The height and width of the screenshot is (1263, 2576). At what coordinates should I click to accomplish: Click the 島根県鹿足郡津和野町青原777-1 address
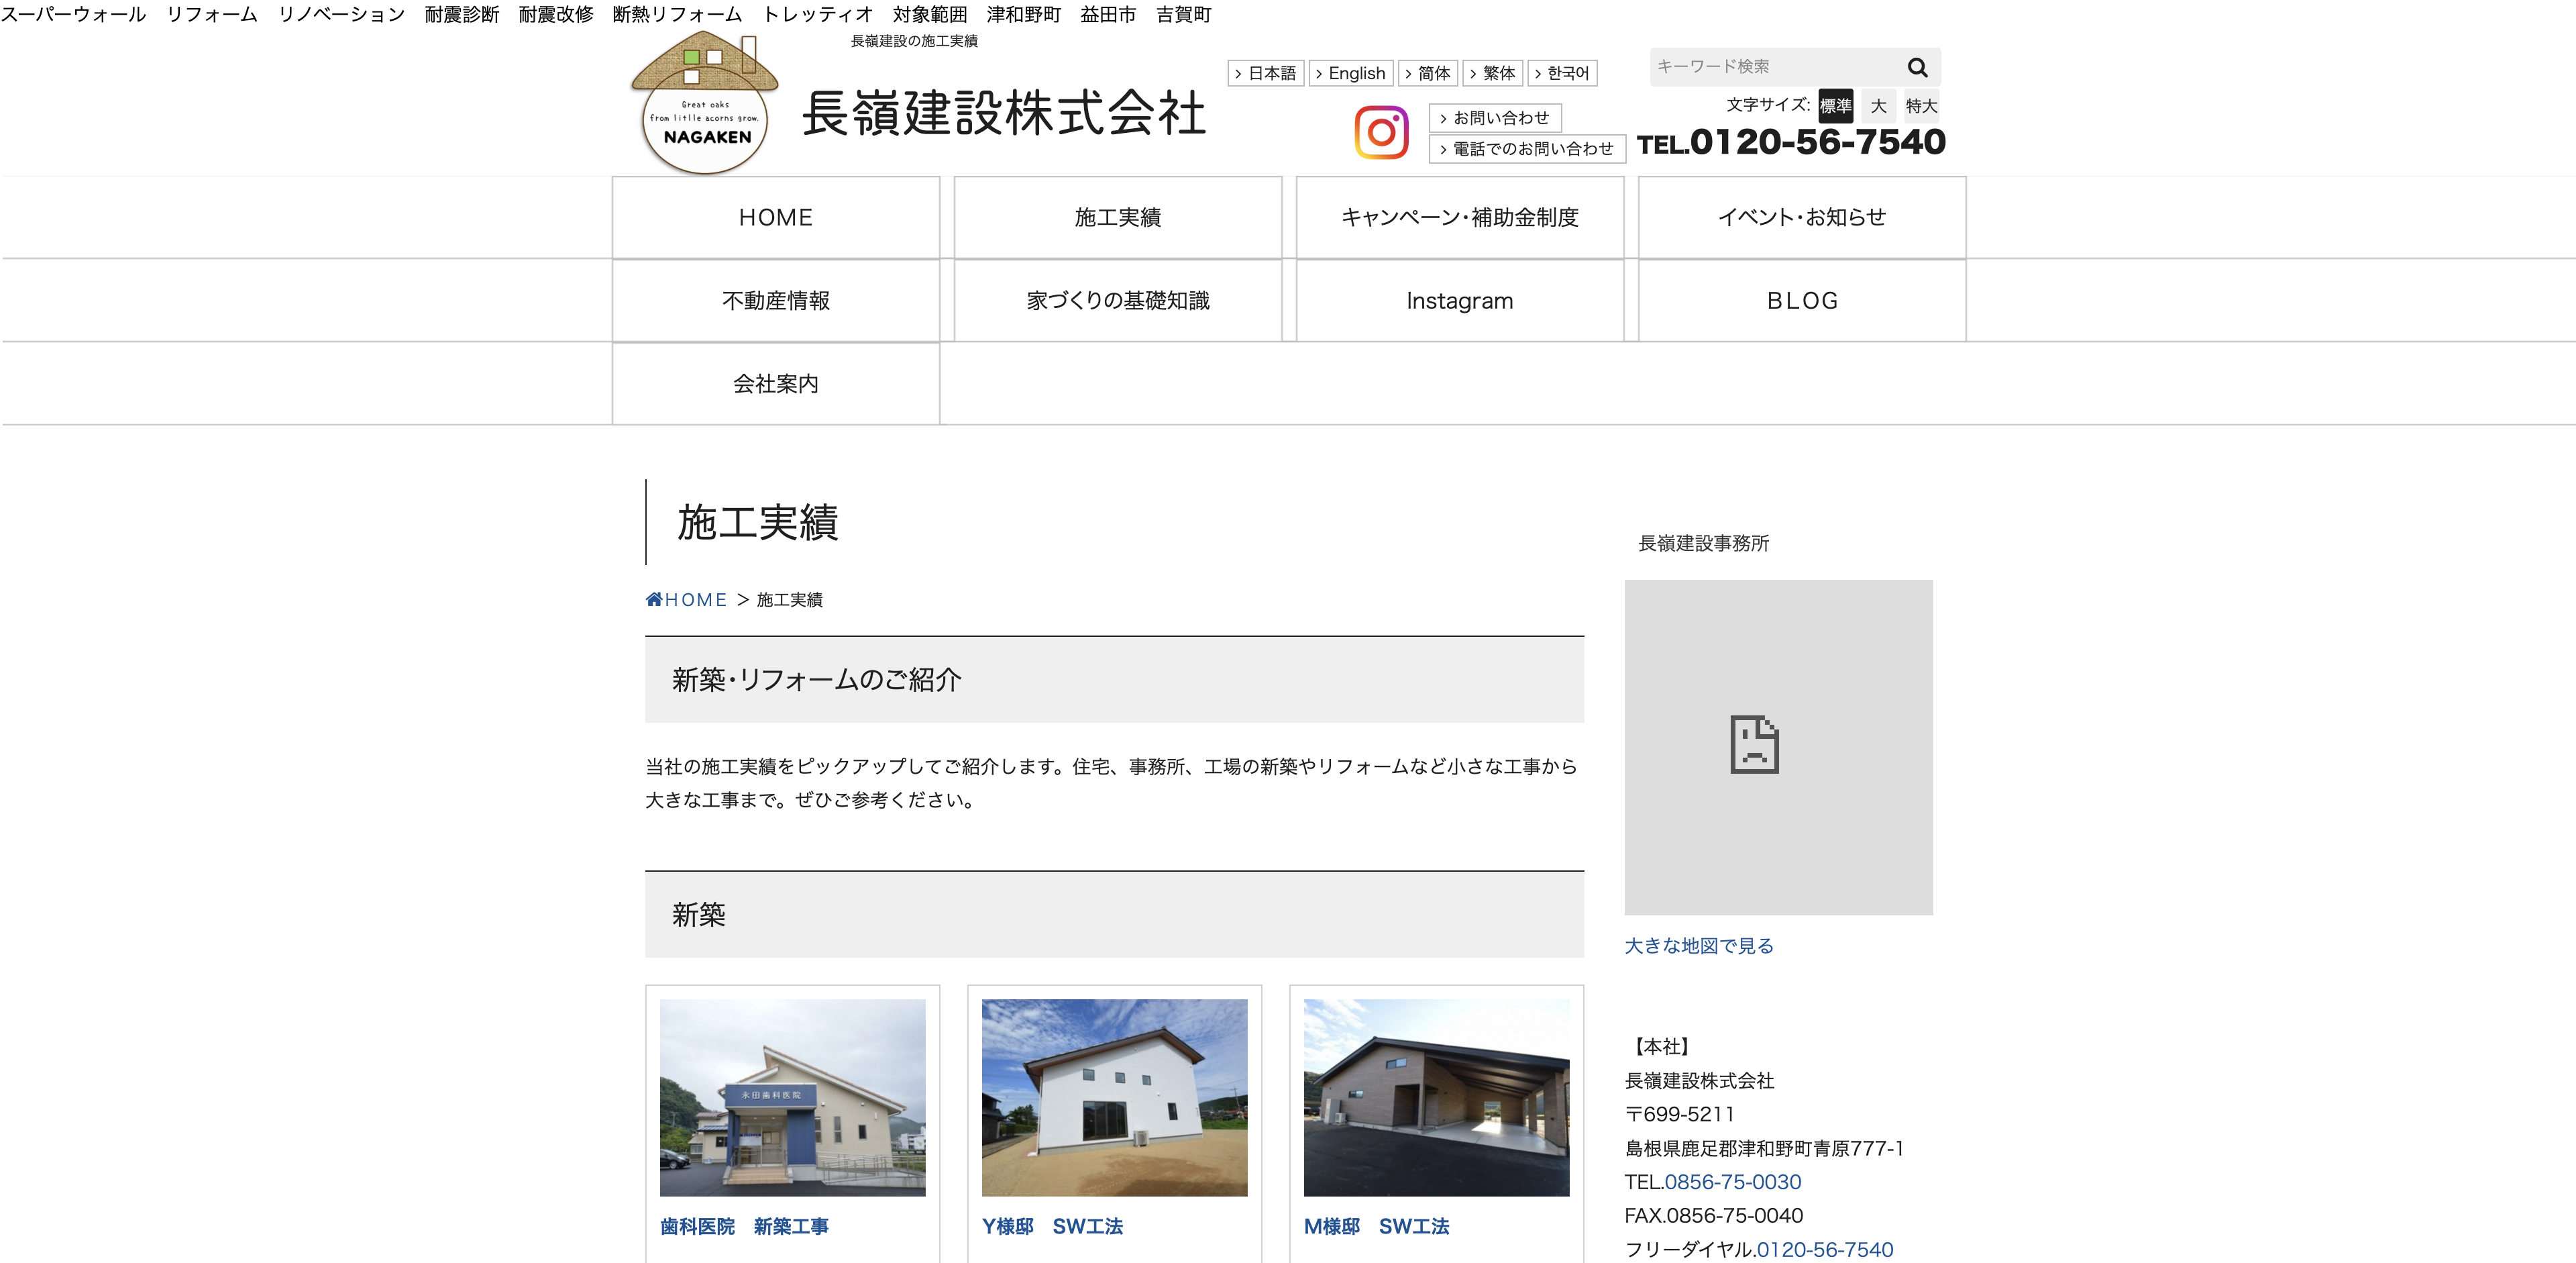(1764, 1148)
